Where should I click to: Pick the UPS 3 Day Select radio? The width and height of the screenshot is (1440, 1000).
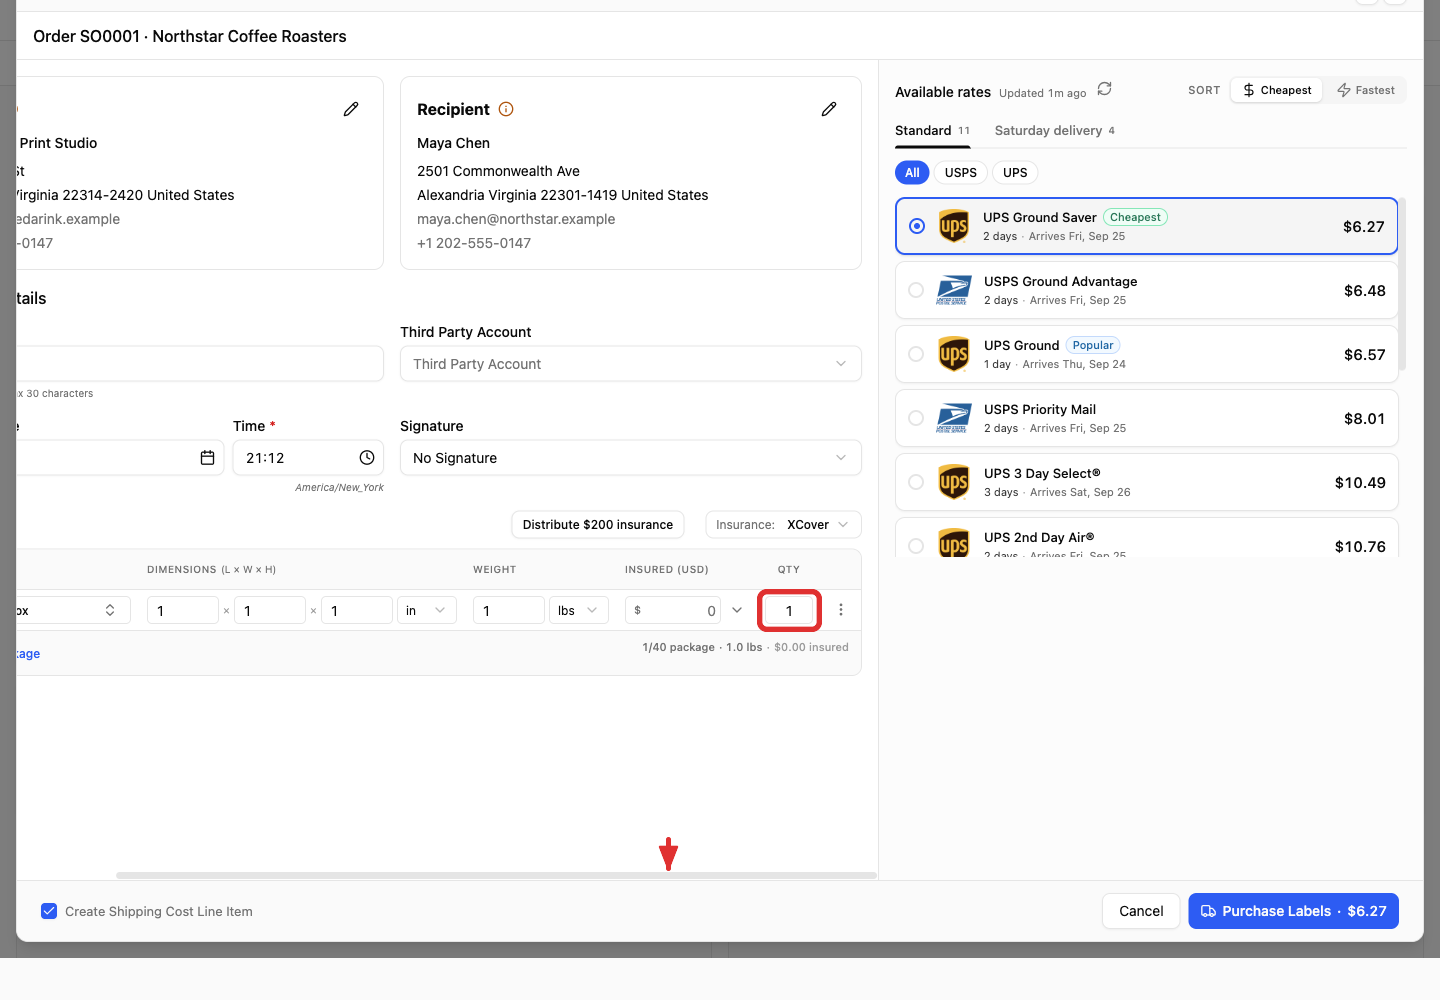[x=916, y=482]
